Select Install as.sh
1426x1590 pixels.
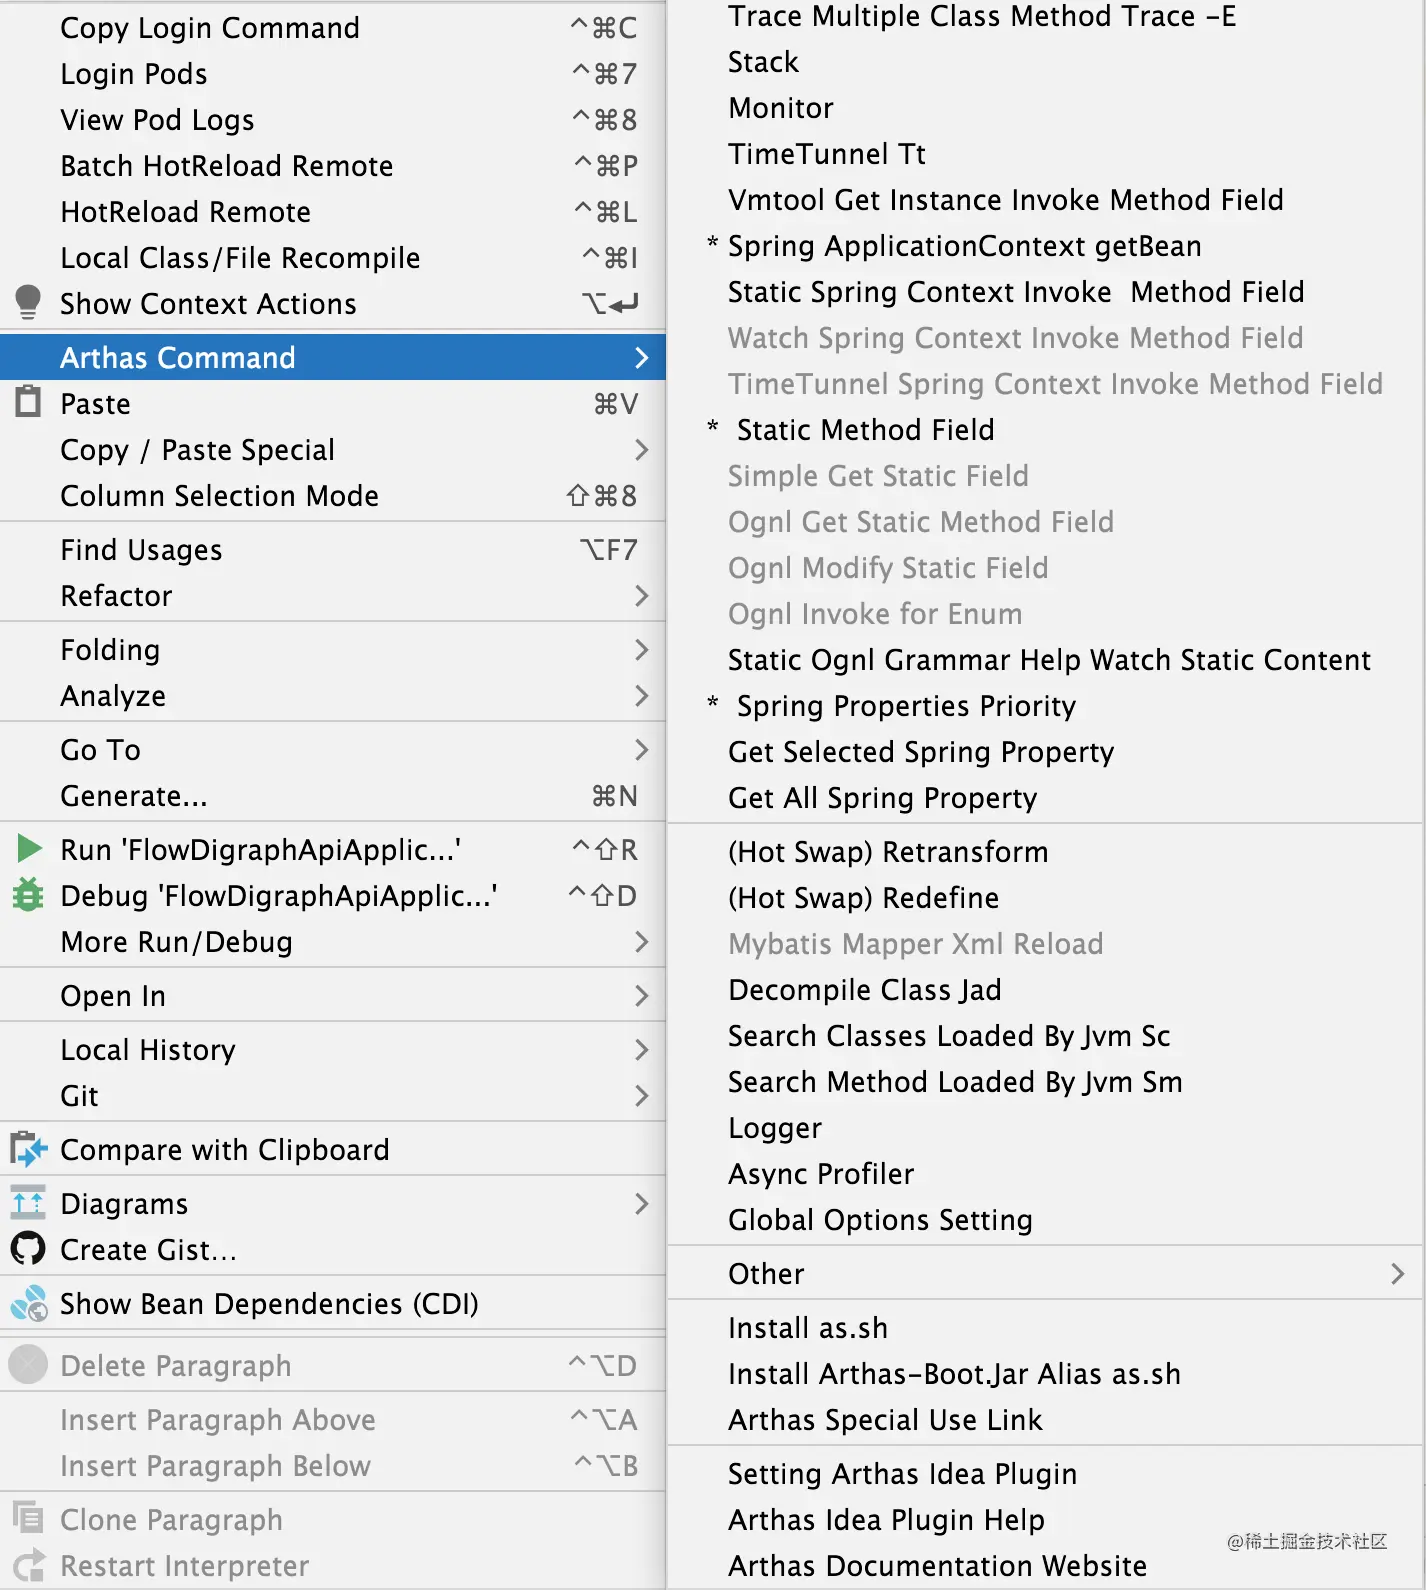tap(1045, 1328)
